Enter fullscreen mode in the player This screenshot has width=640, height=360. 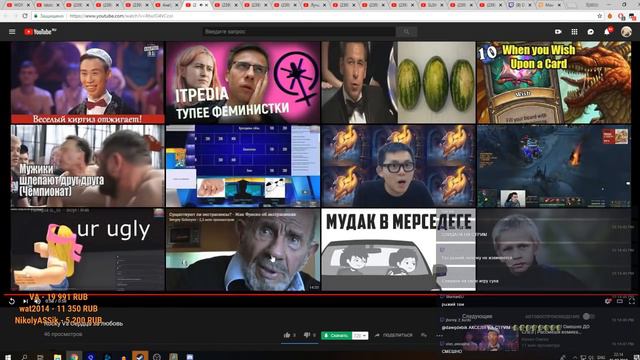click(x=632, y=301)
